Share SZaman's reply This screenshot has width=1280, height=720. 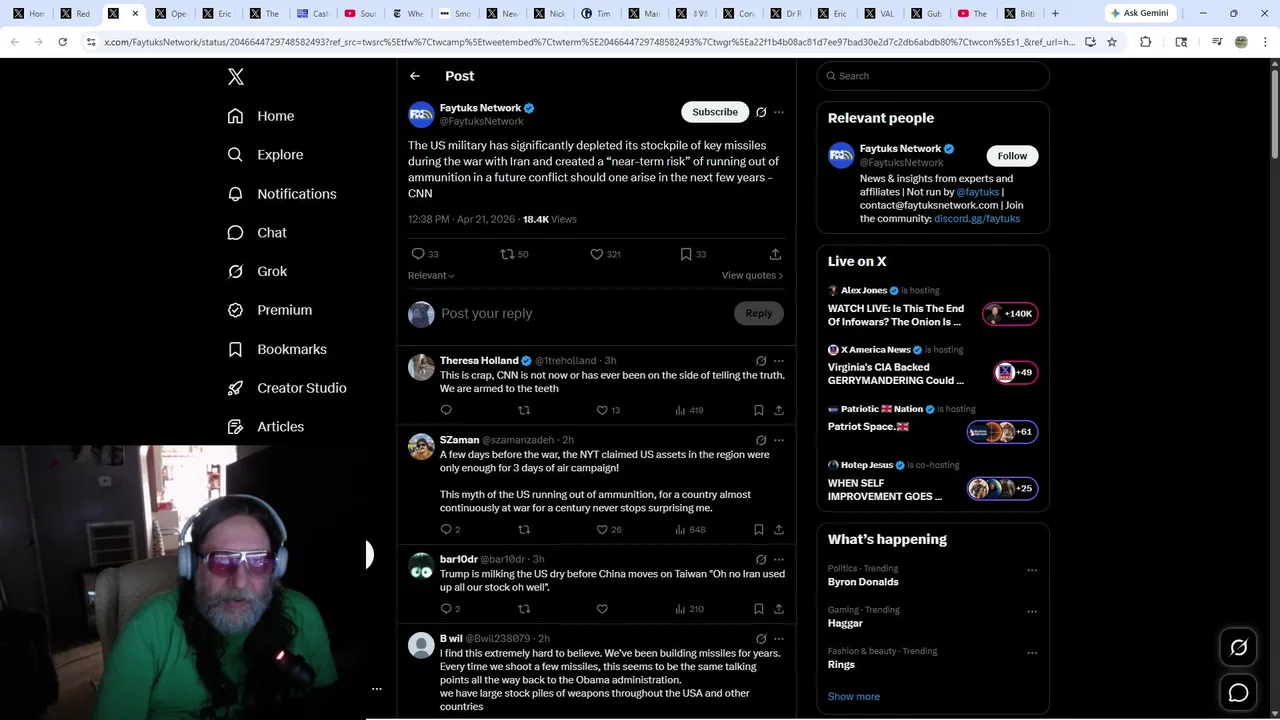click(x=779, y=529)
